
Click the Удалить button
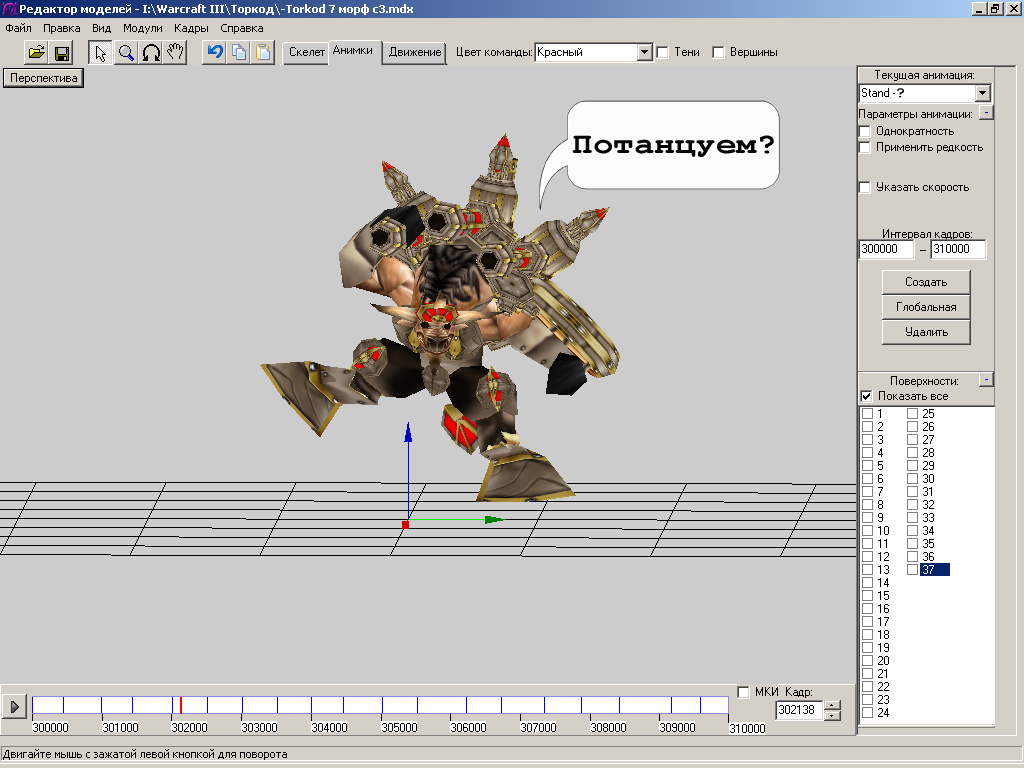[925, 332]
